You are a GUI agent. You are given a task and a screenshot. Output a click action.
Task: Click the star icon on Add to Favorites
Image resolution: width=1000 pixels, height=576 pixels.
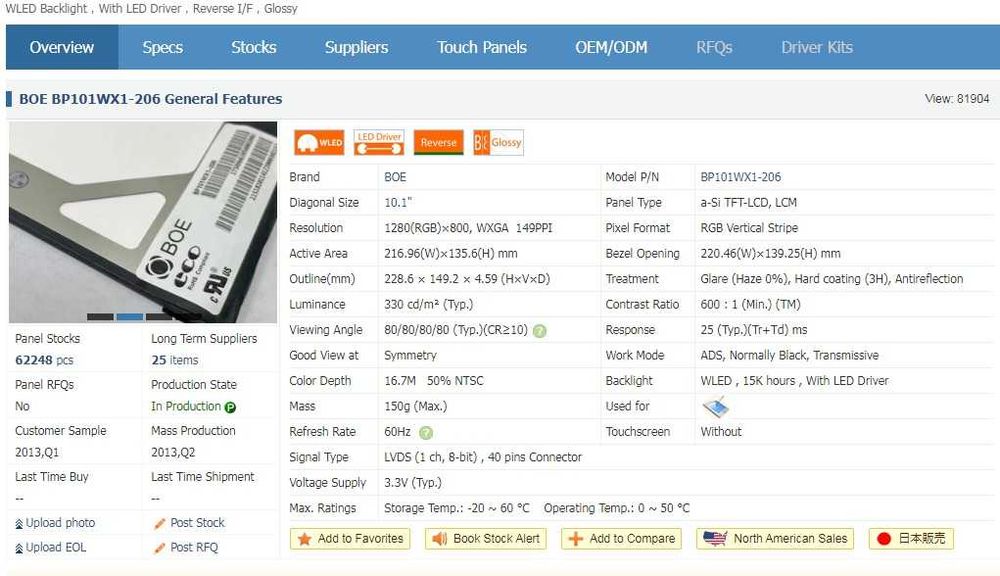click(305, 539)
